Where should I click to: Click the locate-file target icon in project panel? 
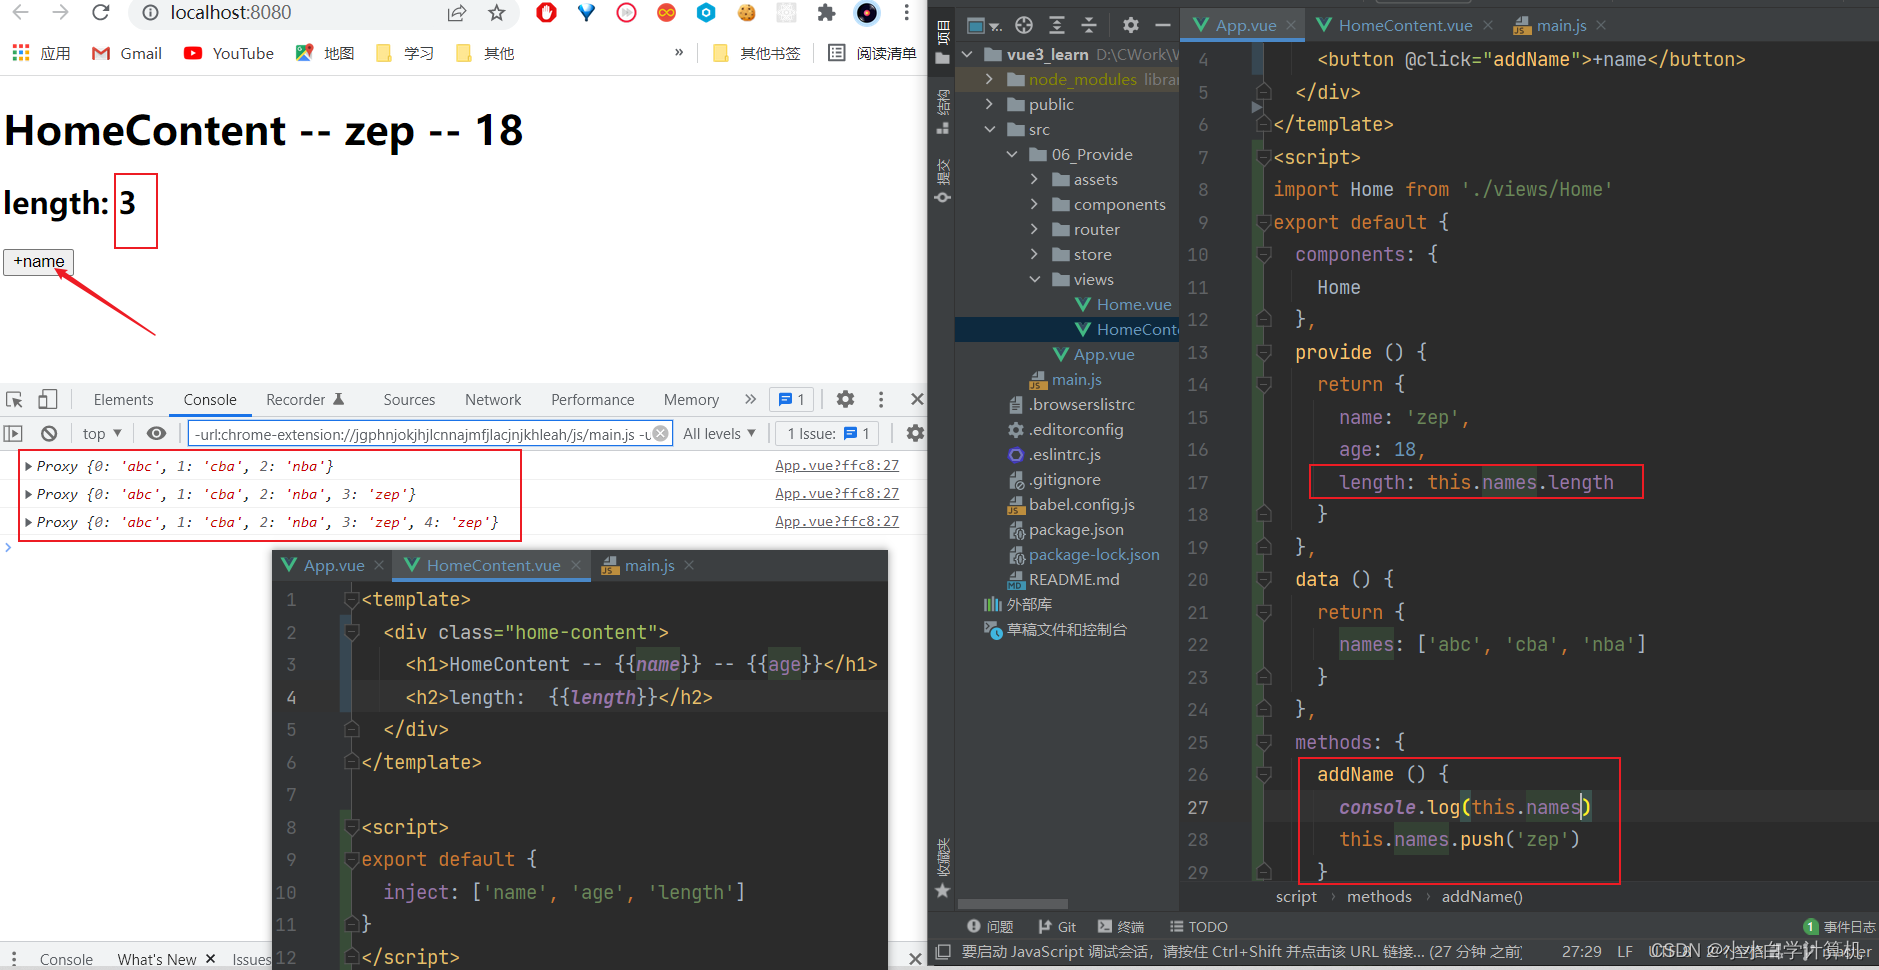pyautogui.click(x=1024, y=25)
